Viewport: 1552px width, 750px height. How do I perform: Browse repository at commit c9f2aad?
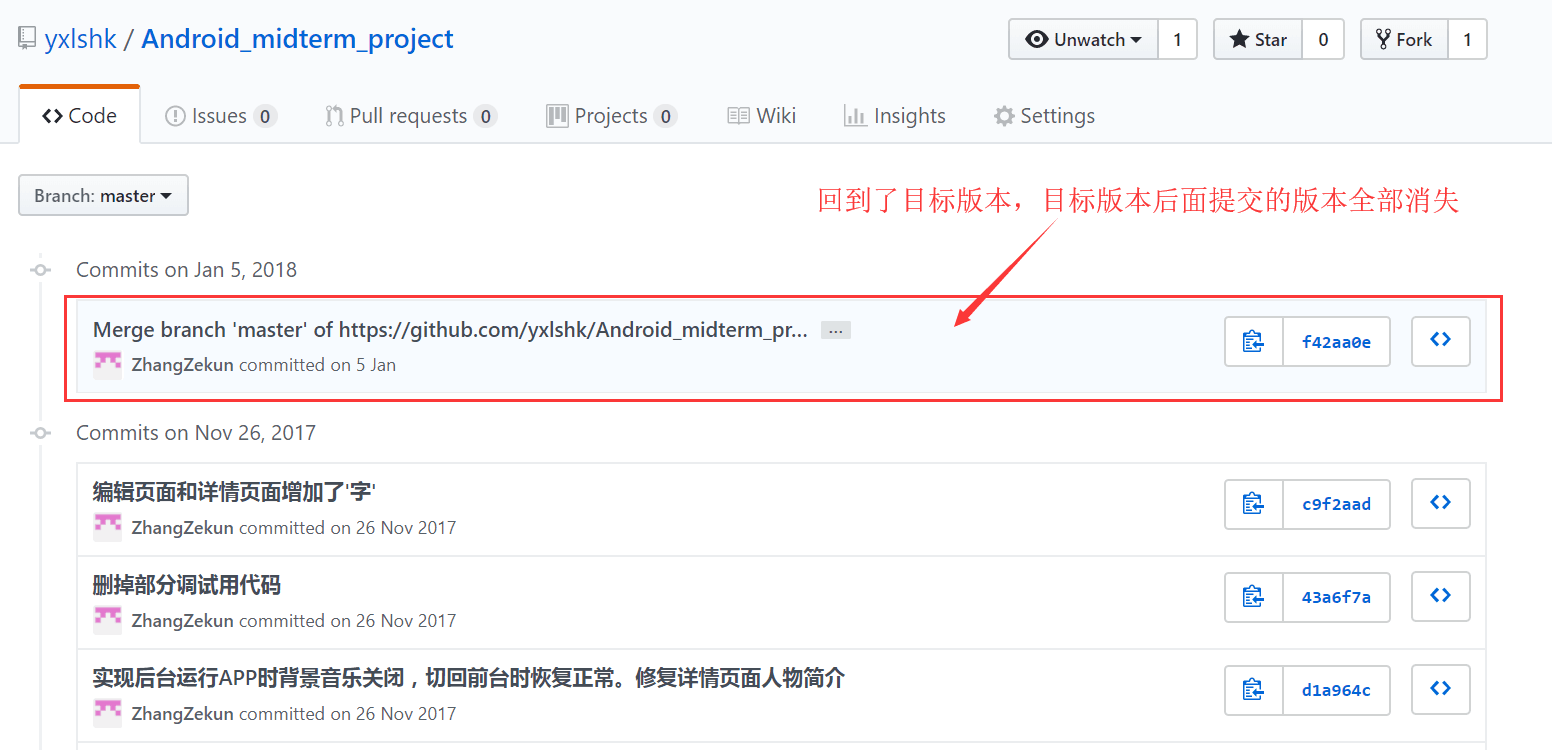(1440, 503)
